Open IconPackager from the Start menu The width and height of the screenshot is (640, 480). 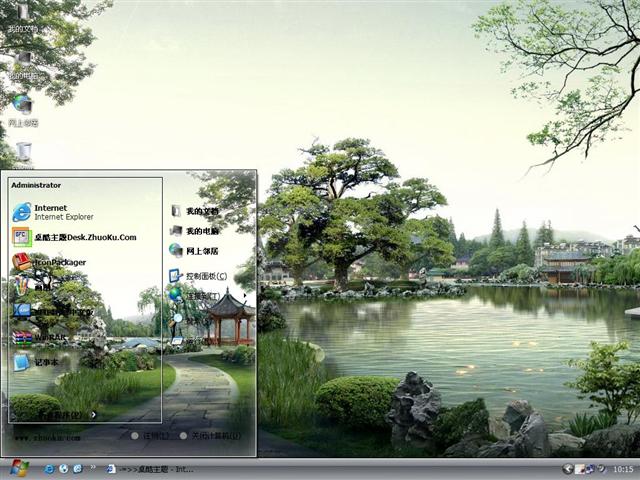point(49,262)
